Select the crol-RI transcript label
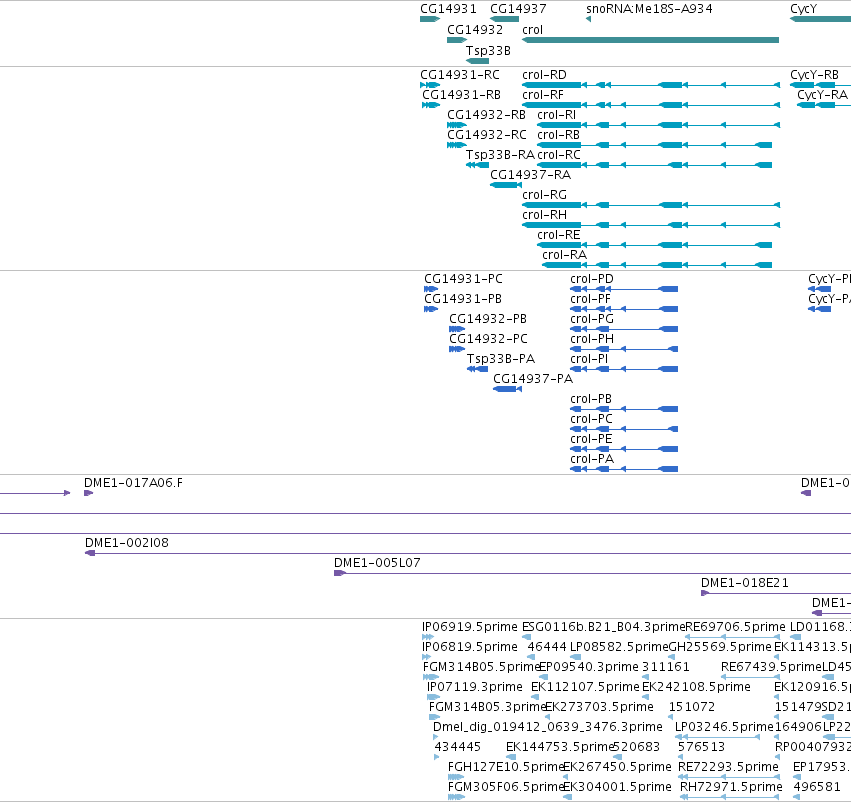This screenshot has width=851, height=802. [x=556, y=114]
